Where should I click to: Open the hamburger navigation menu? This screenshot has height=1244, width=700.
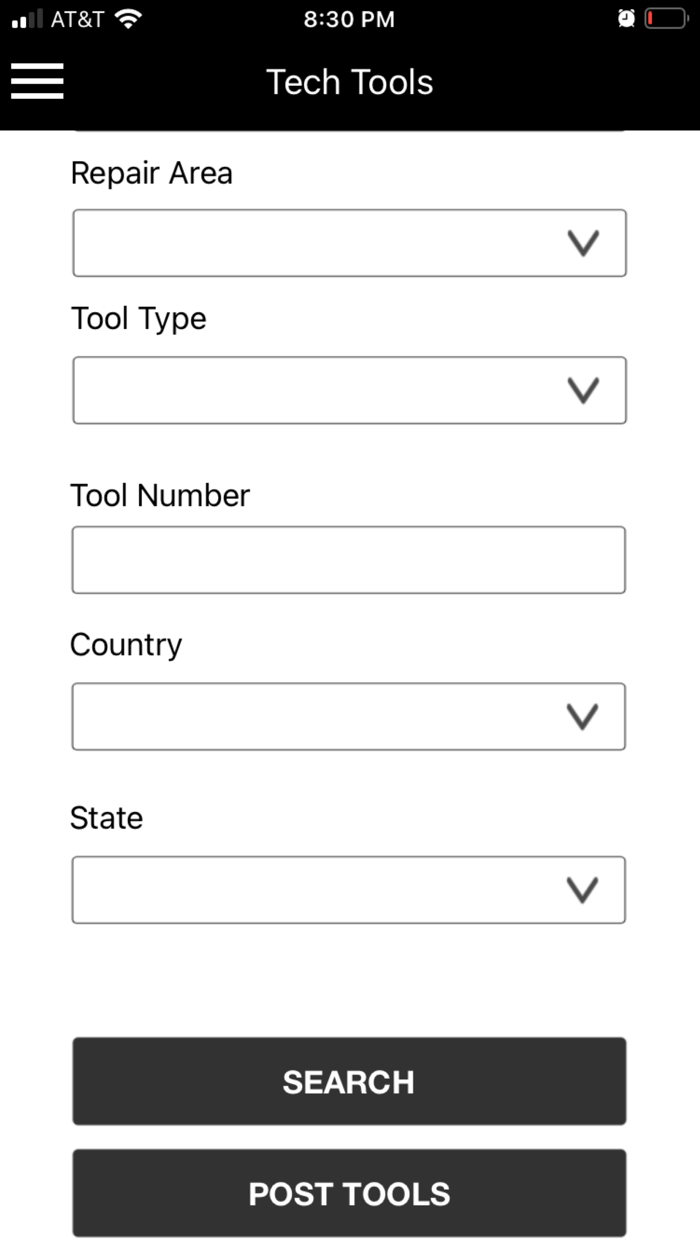[37, 82]
